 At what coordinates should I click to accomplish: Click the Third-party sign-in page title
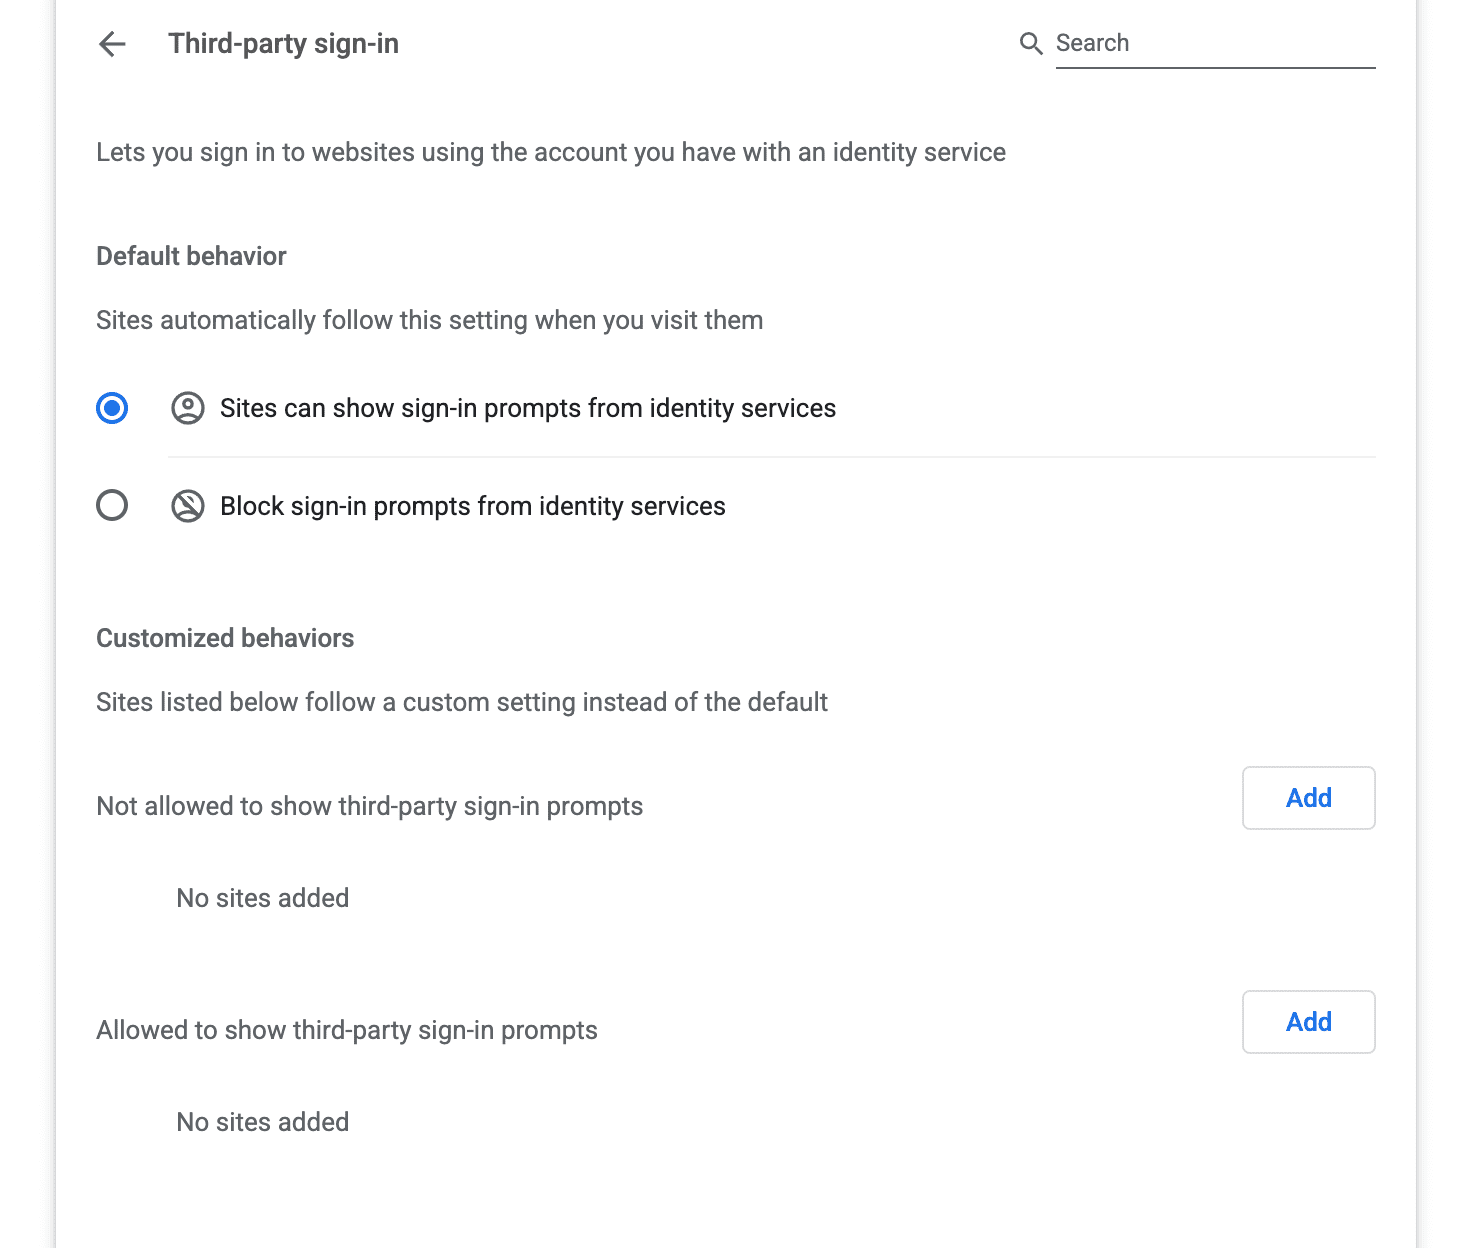tap(284, 44)
